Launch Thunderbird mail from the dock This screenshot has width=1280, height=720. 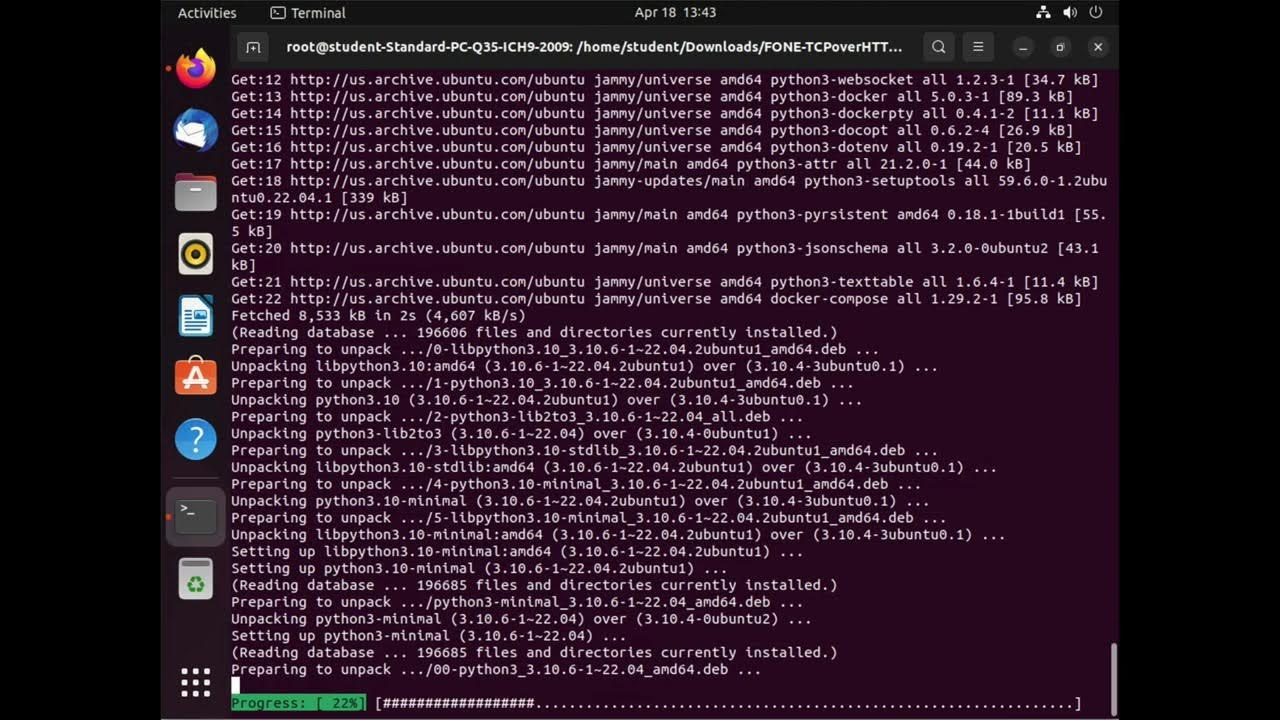pos(196,131)
